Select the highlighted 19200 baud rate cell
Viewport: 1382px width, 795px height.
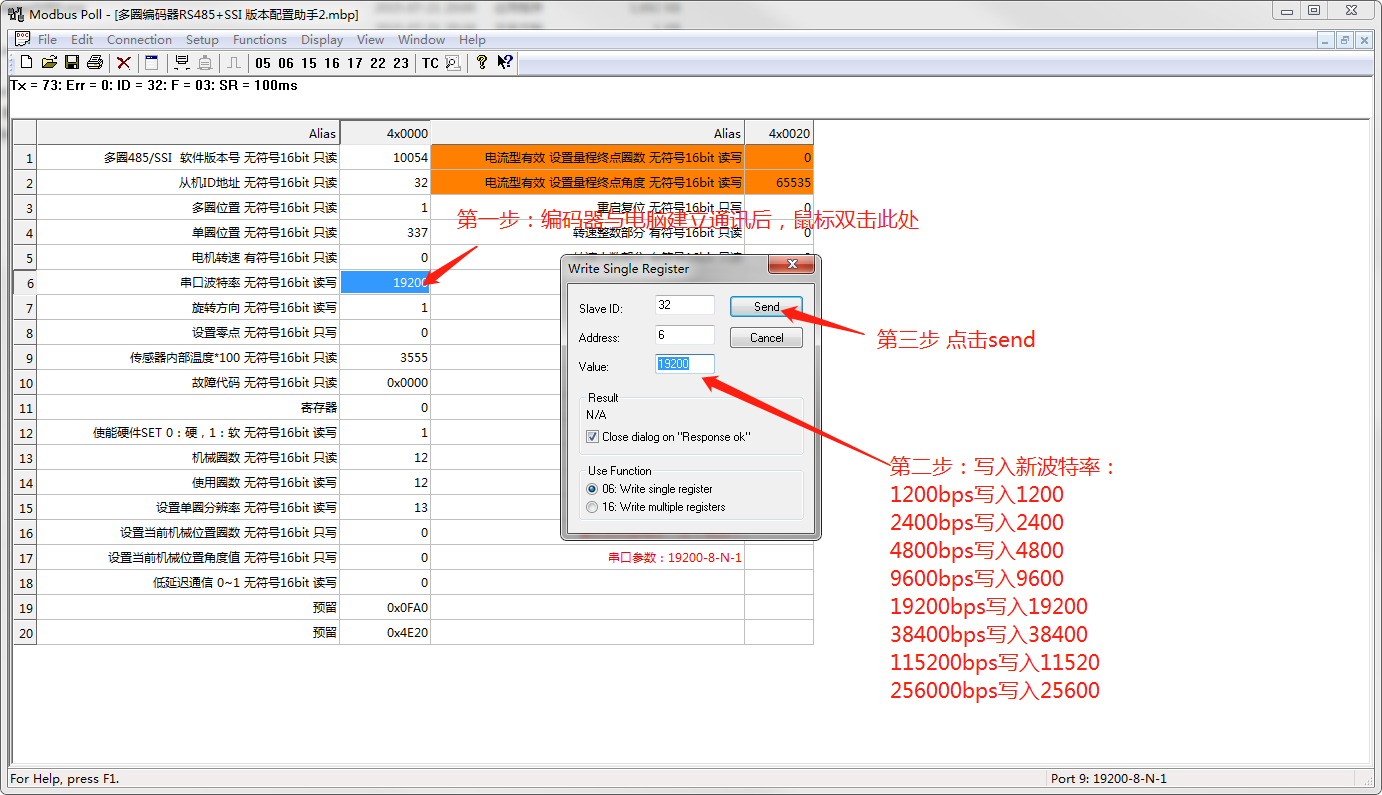click(385, 282)
